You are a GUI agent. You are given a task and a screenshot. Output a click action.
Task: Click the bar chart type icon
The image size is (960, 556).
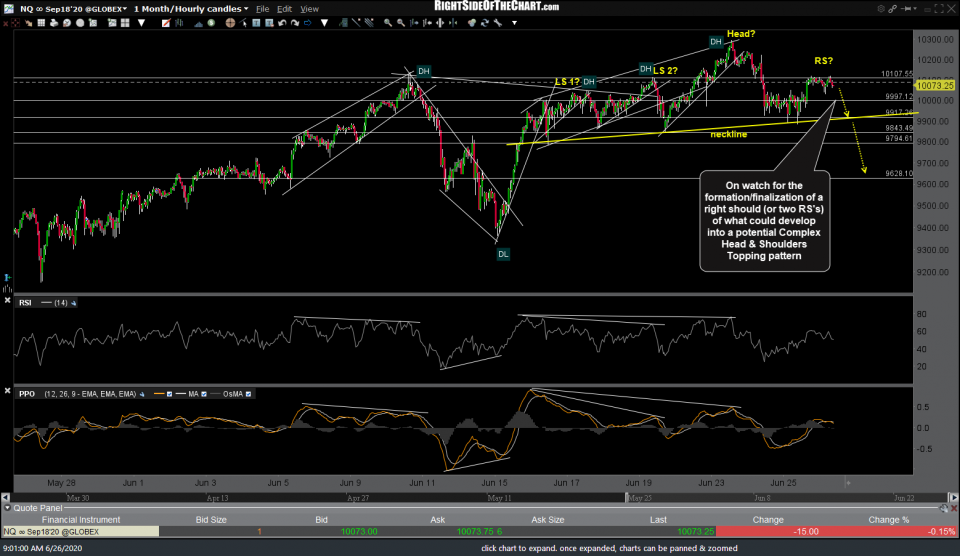pos(179,23)
